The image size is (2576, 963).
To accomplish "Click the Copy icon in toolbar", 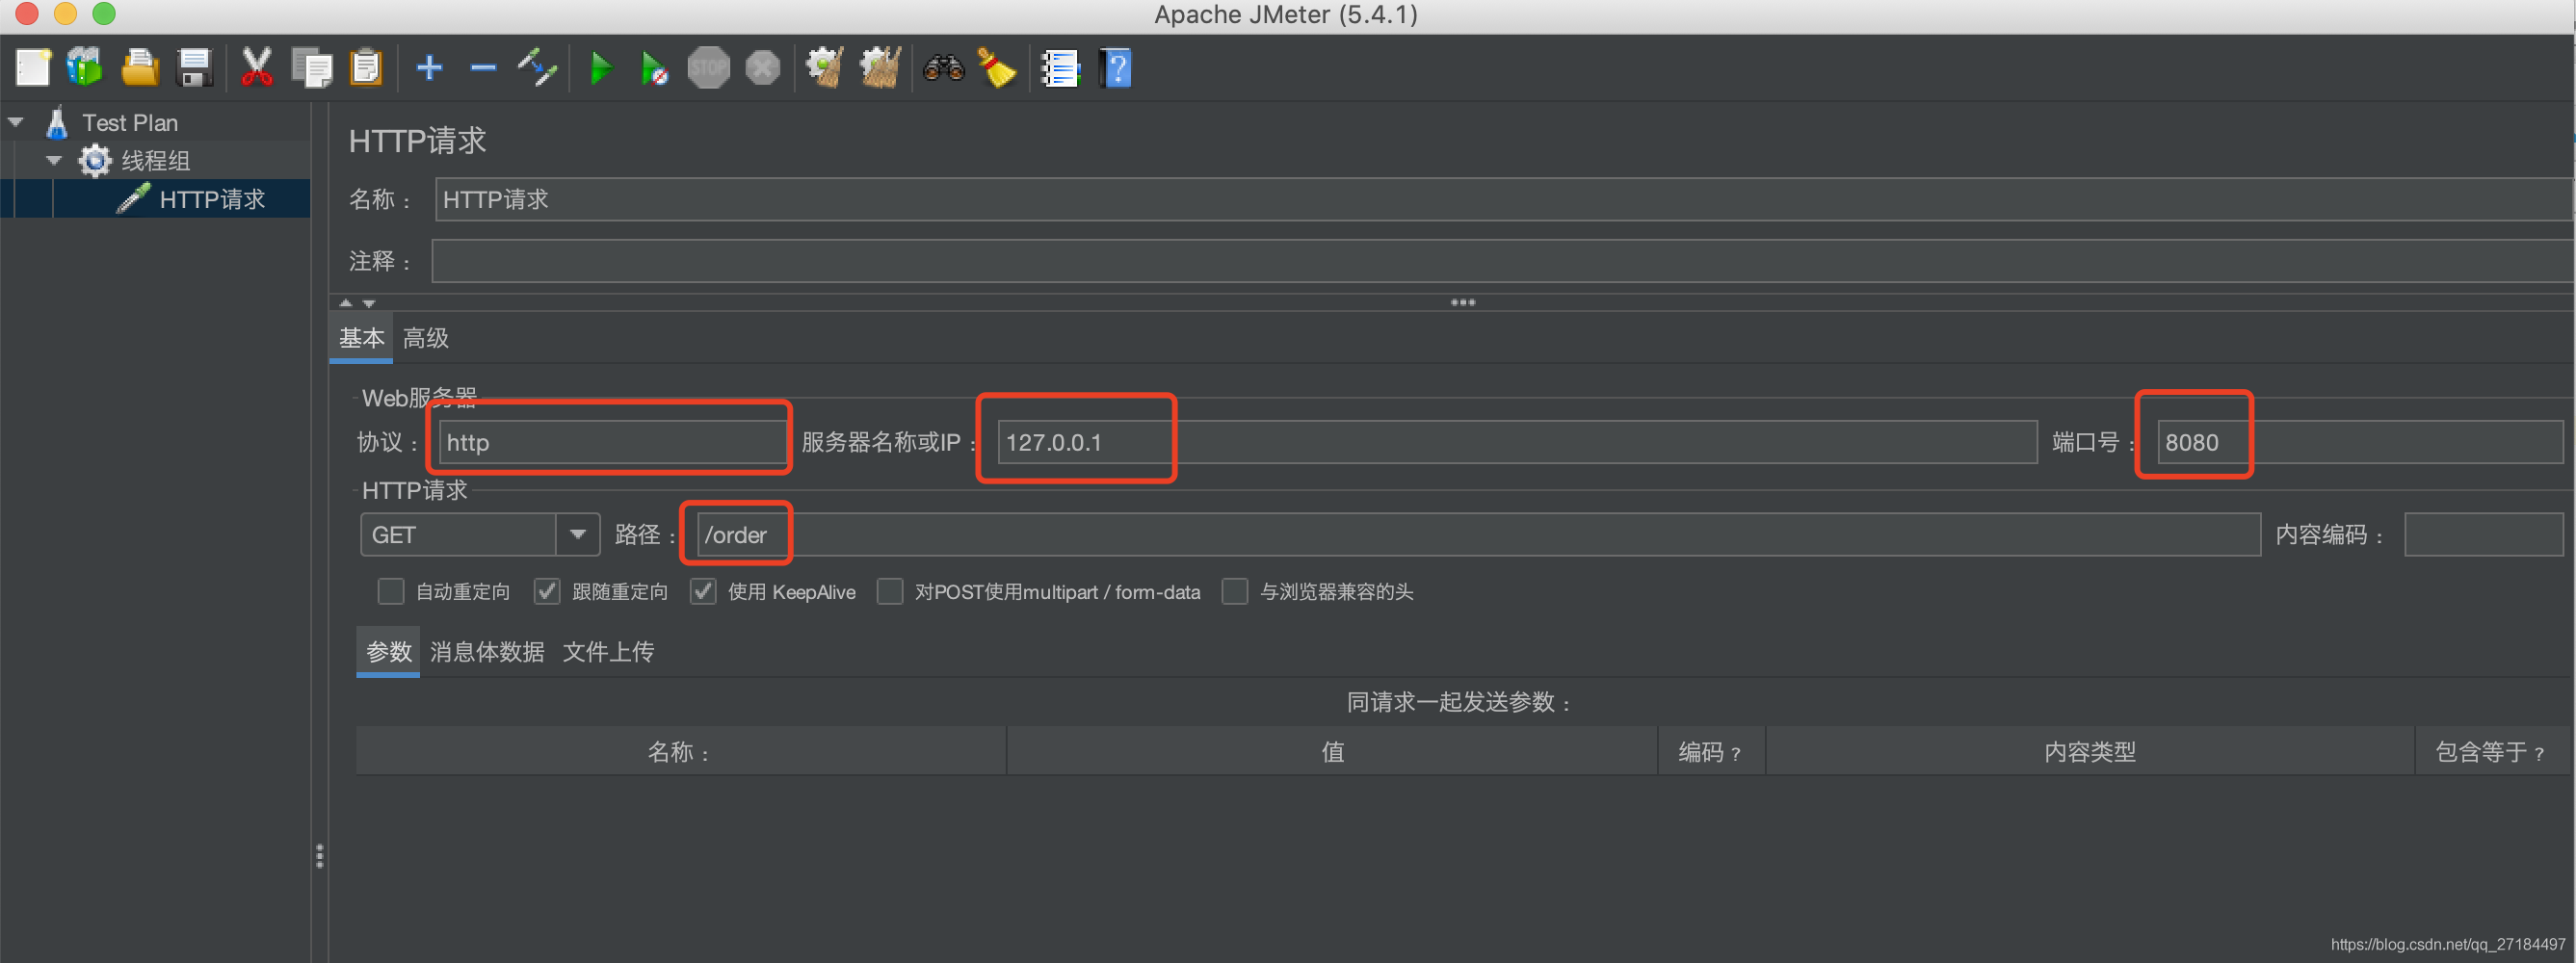I will pos(312,68).
